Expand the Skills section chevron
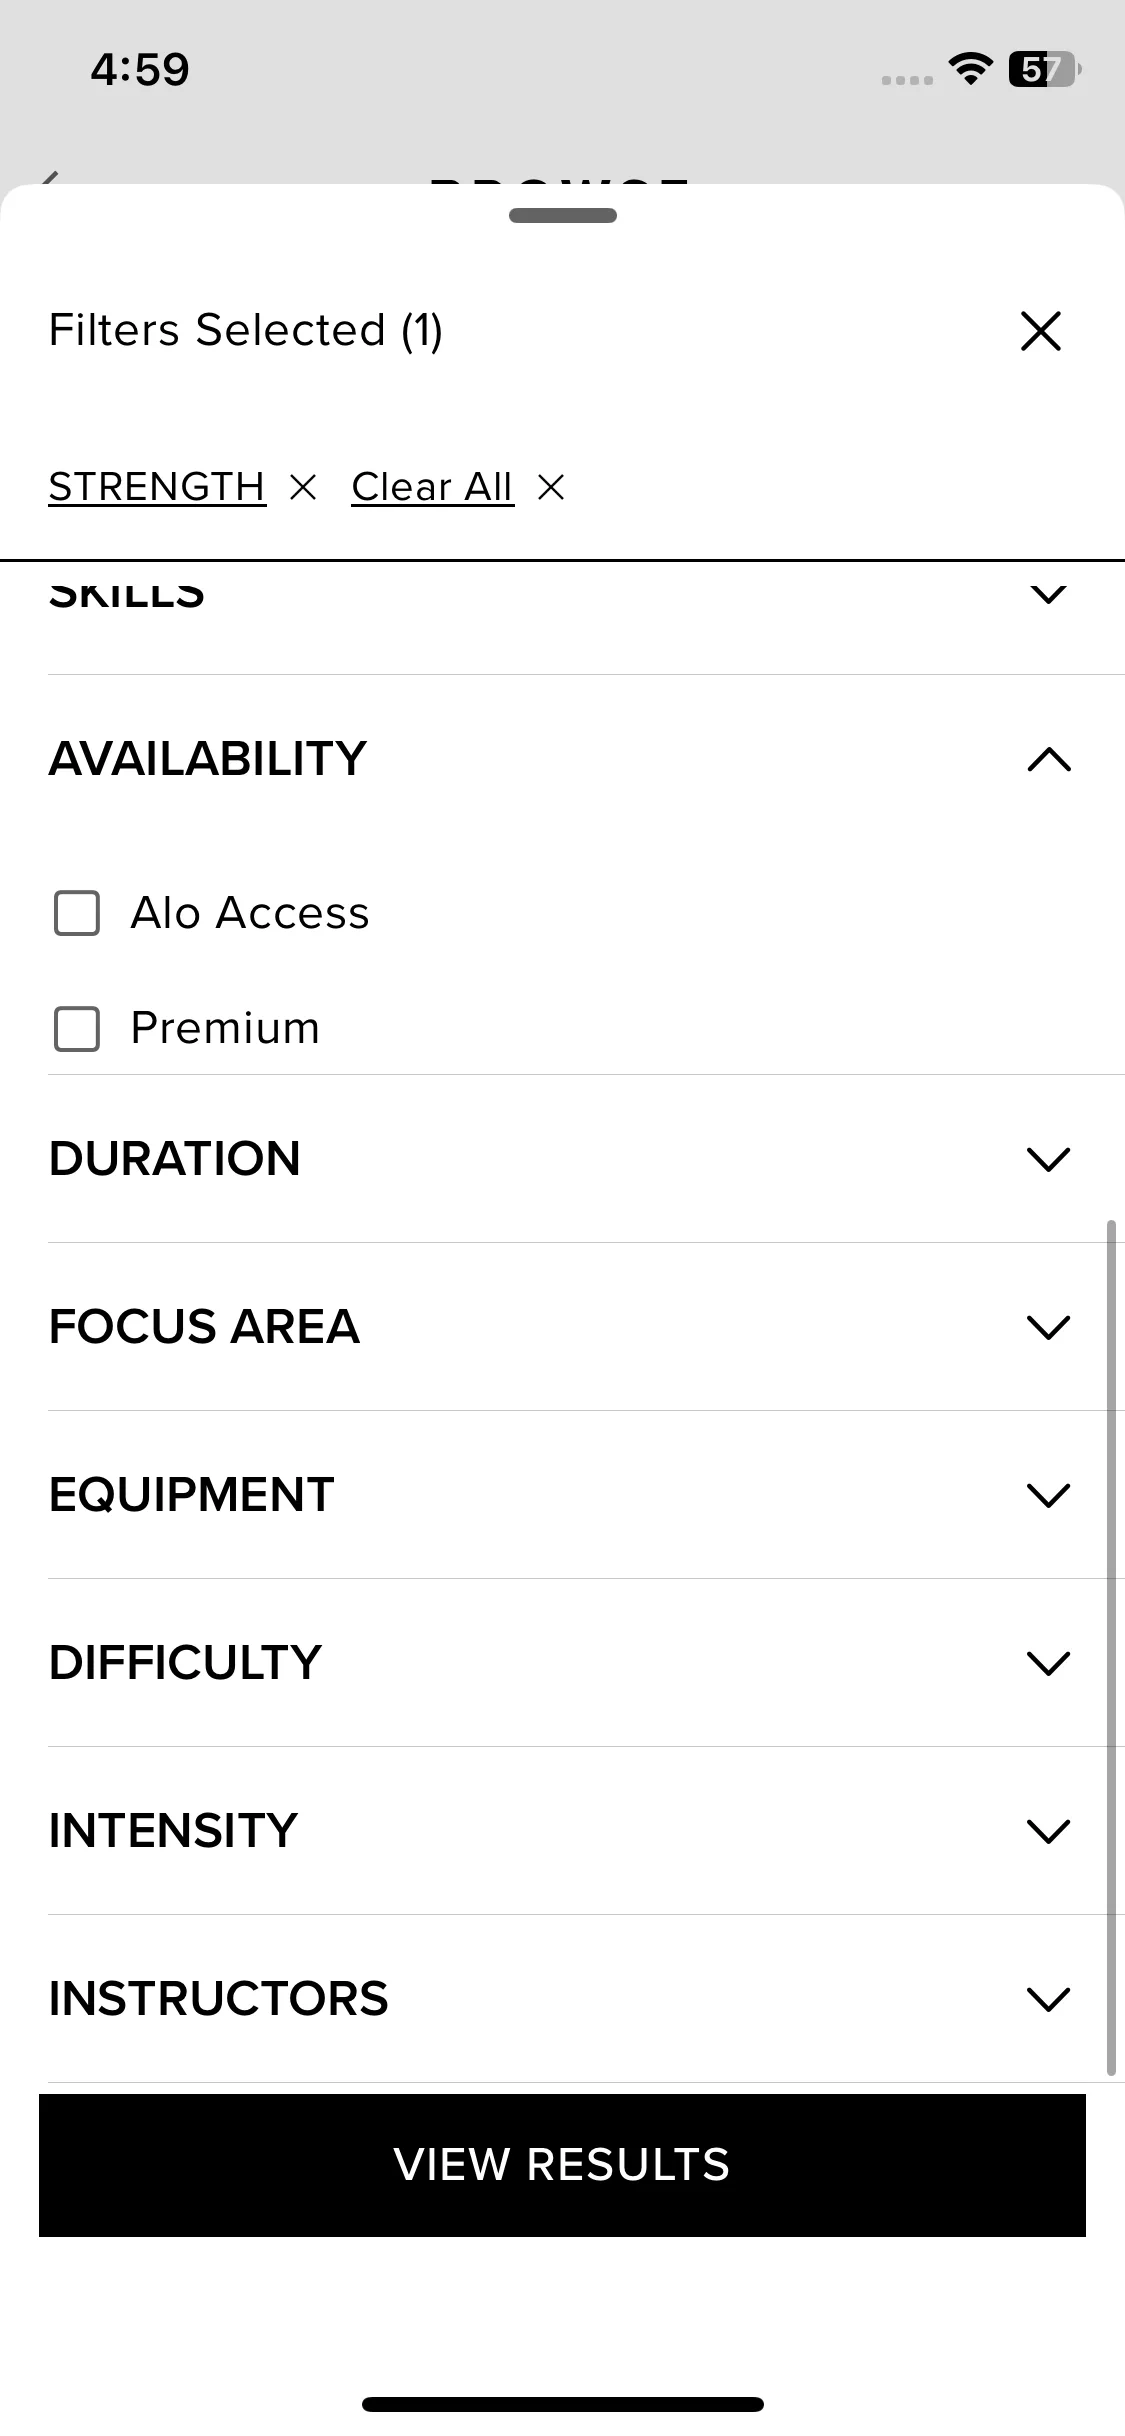The image size is (1125, 2436). [x=1048, y=595]
